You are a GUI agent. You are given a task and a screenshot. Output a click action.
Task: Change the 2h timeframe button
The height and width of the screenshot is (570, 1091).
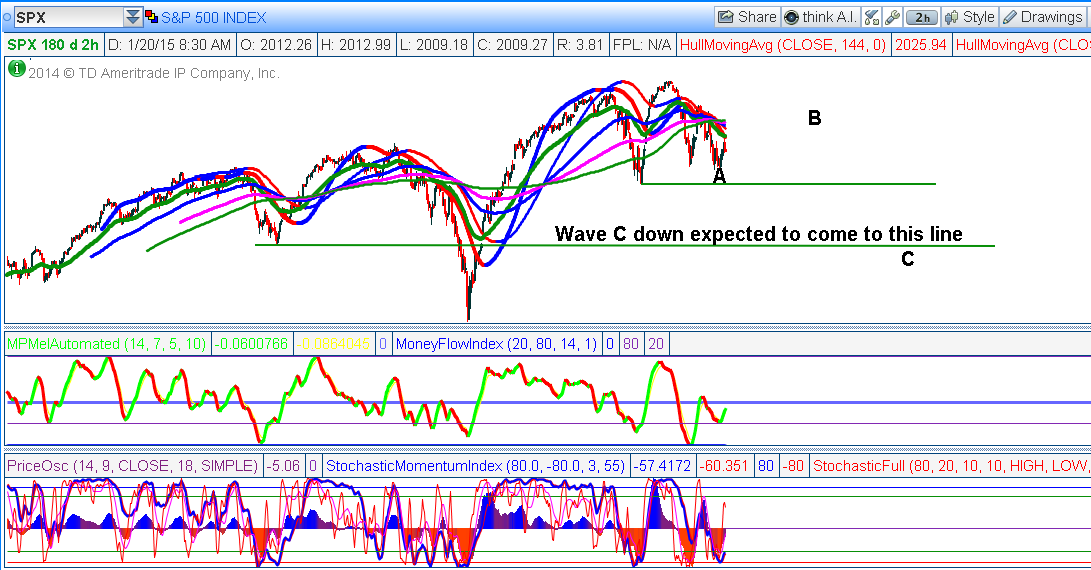[x=922, y=17]
